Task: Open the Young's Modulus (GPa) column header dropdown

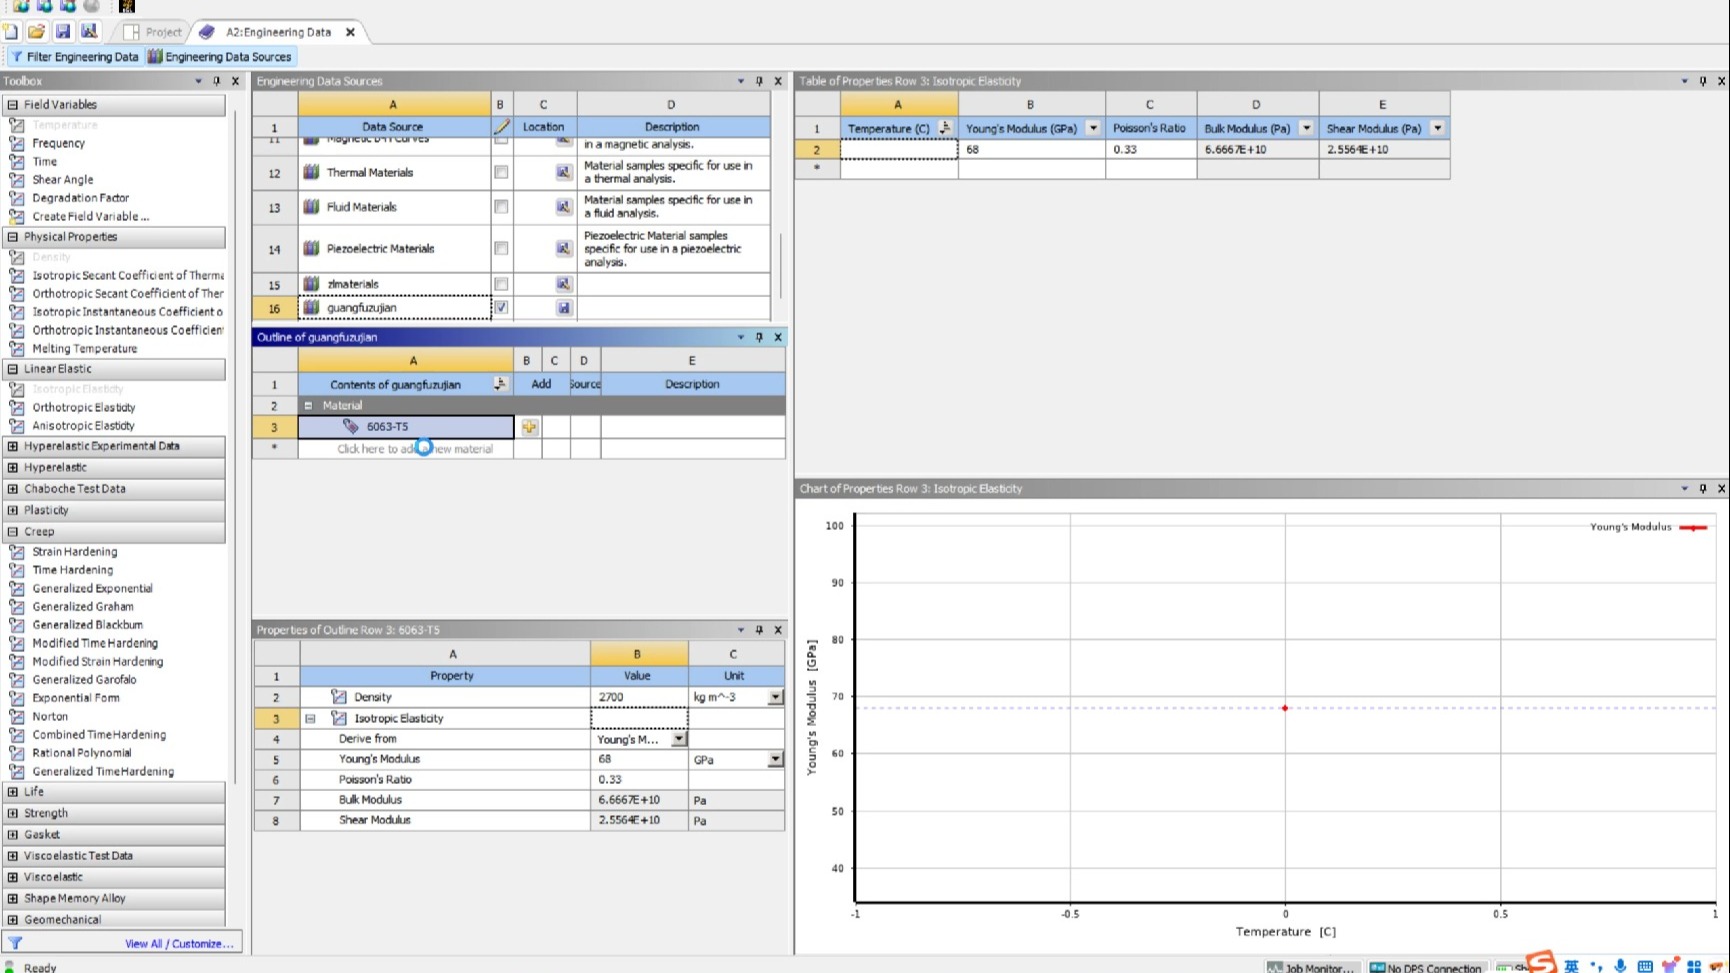Action: pyautogui.click(x=1093, y=128)
